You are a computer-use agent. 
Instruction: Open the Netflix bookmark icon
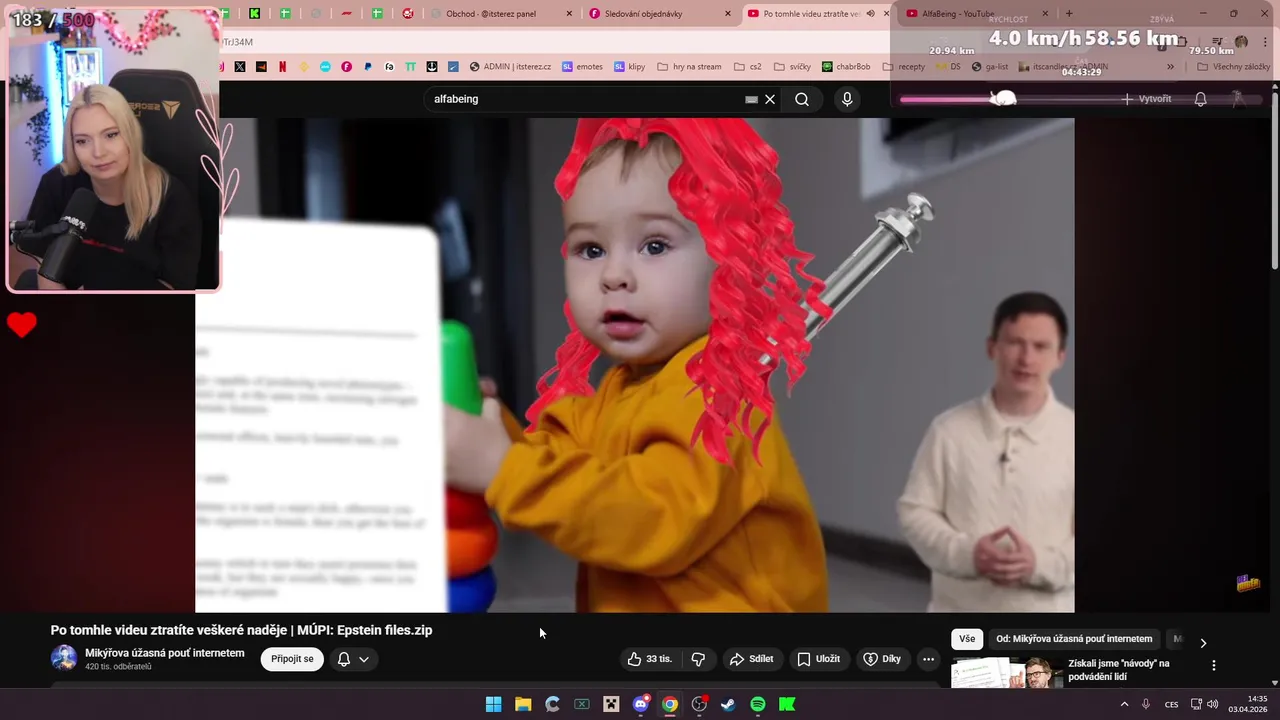pos(283,67)
